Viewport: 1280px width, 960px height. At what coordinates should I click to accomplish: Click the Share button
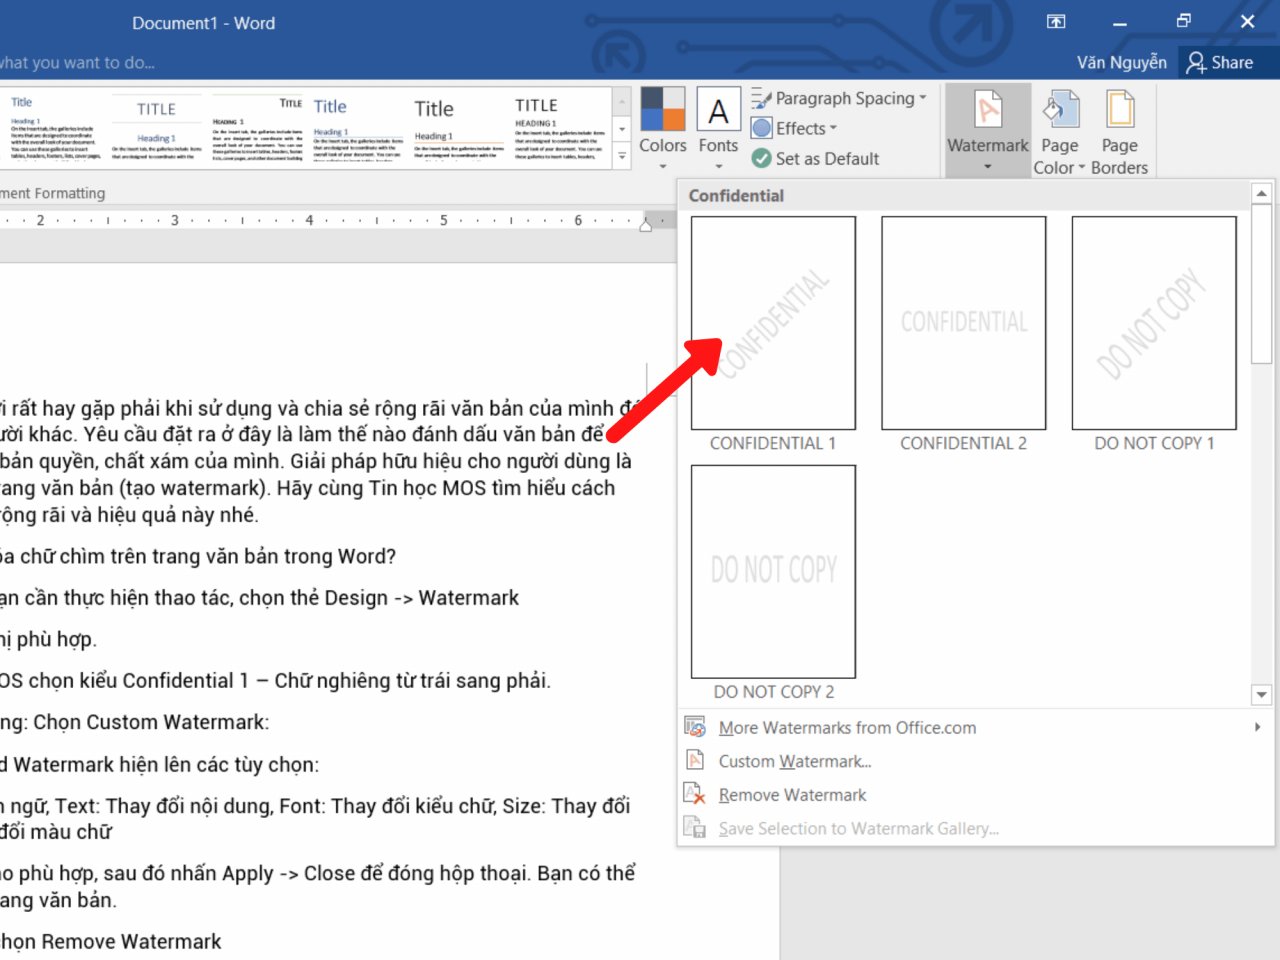[x=1220, y=62]
